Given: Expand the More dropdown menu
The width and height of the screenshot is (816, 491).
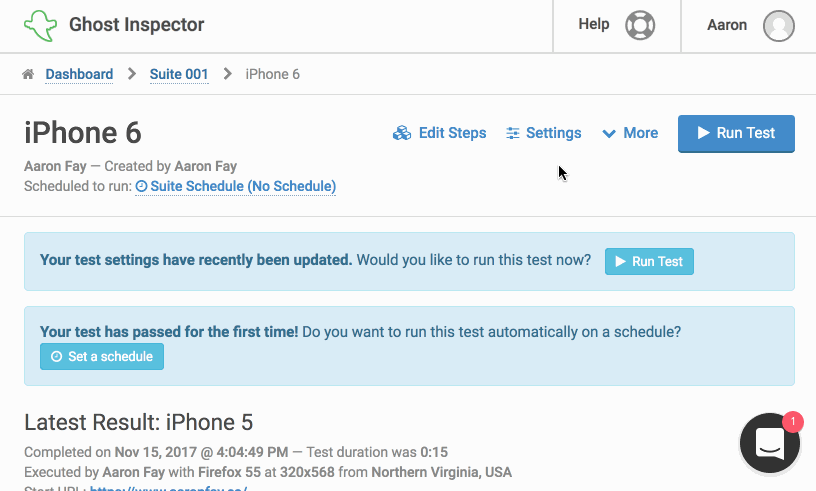Looking at the screenshot, I should click(630, 133).
